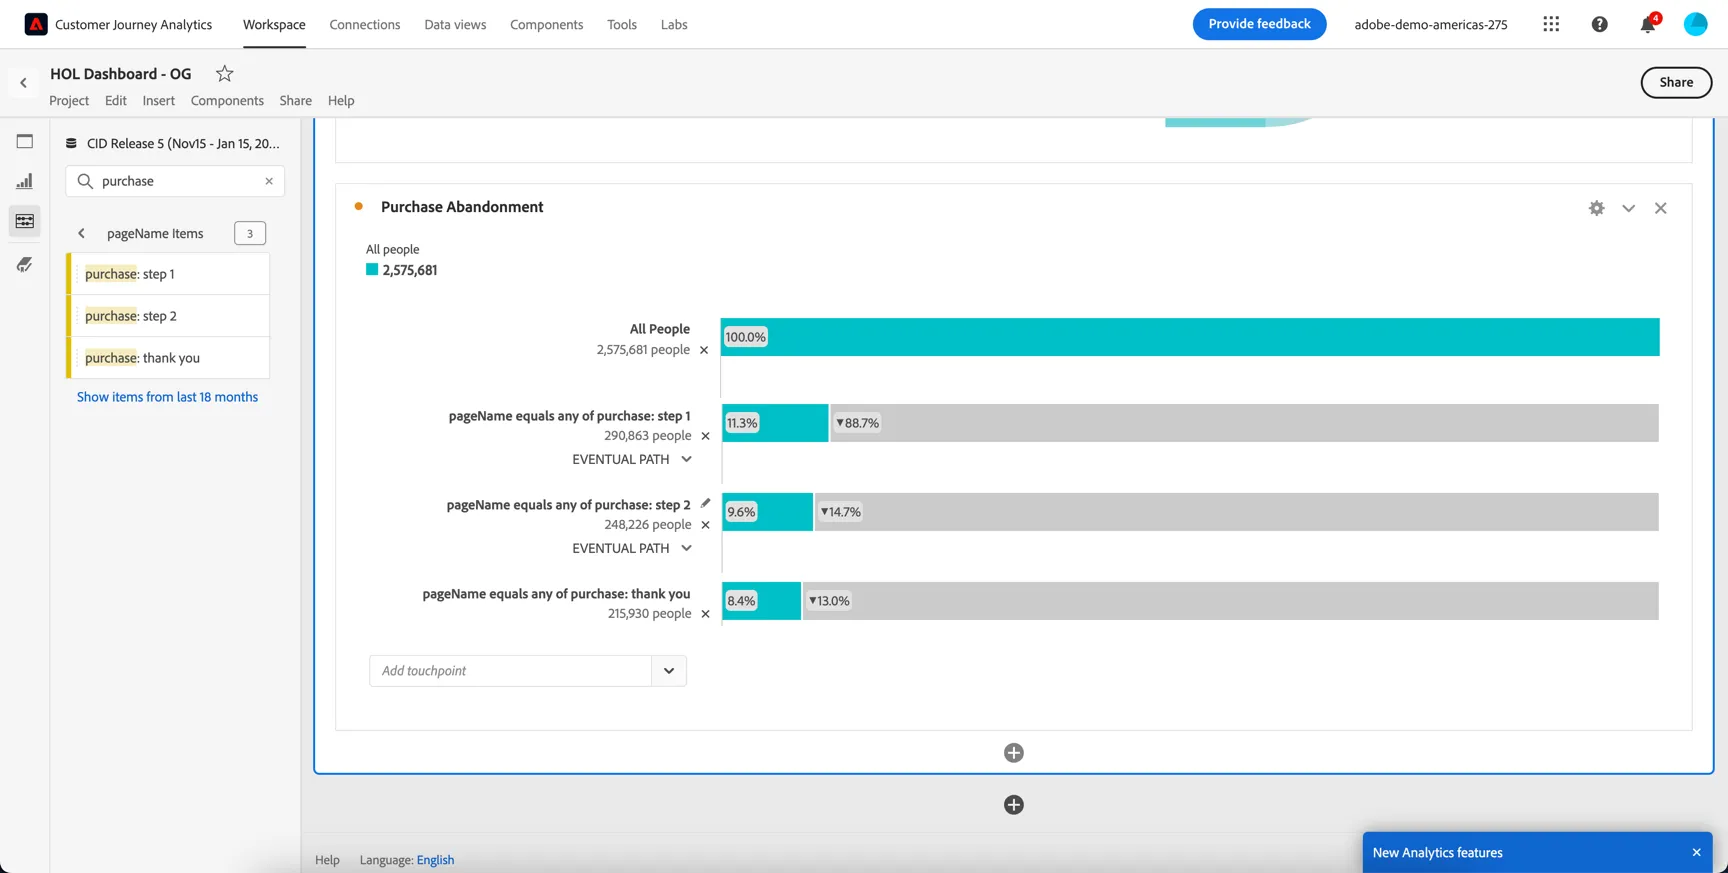Change language via English link

coord(435,860)
